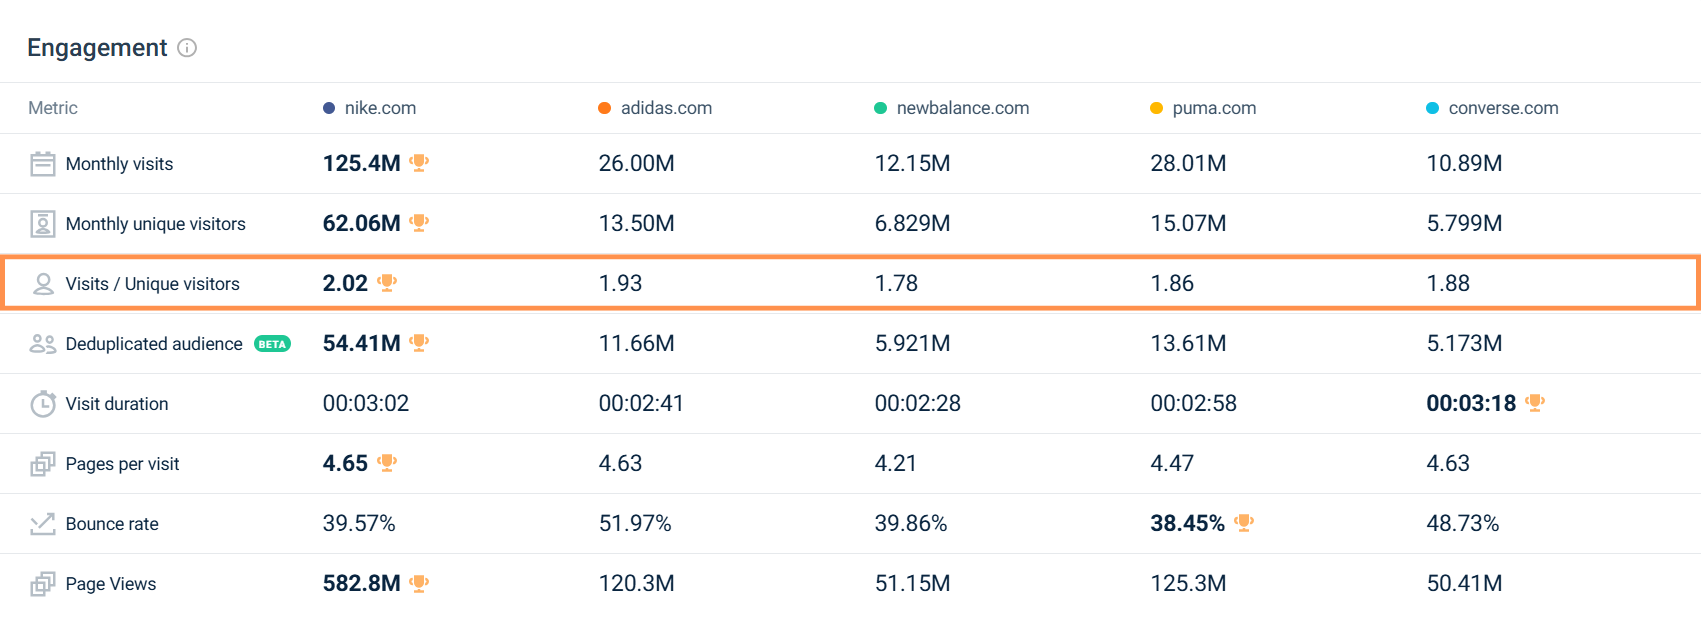Click the trophy beside 54.41M
This screenshot has height=641, width=1701.
419,343
